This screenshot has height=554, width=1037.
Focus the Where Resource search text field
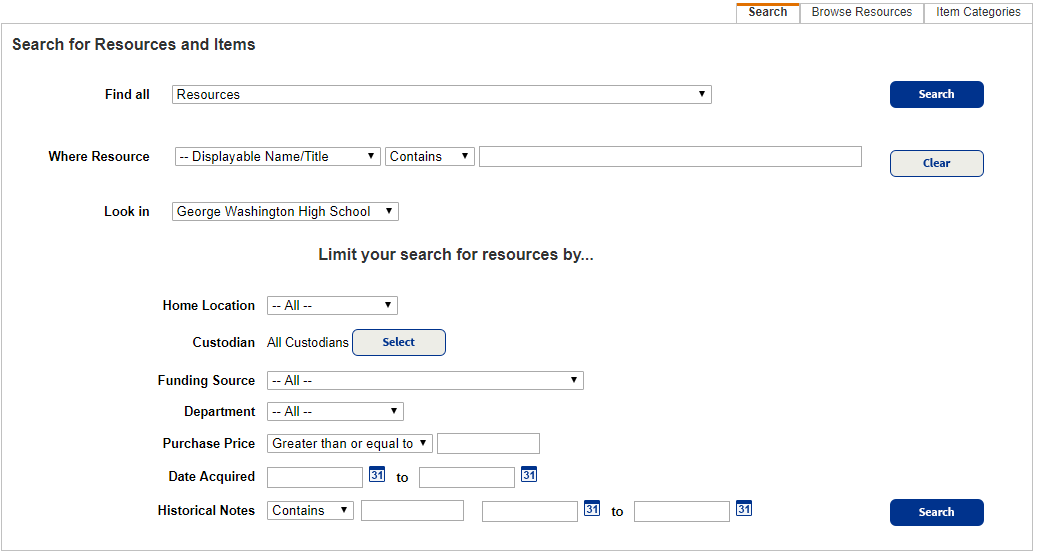click(669, 157)
